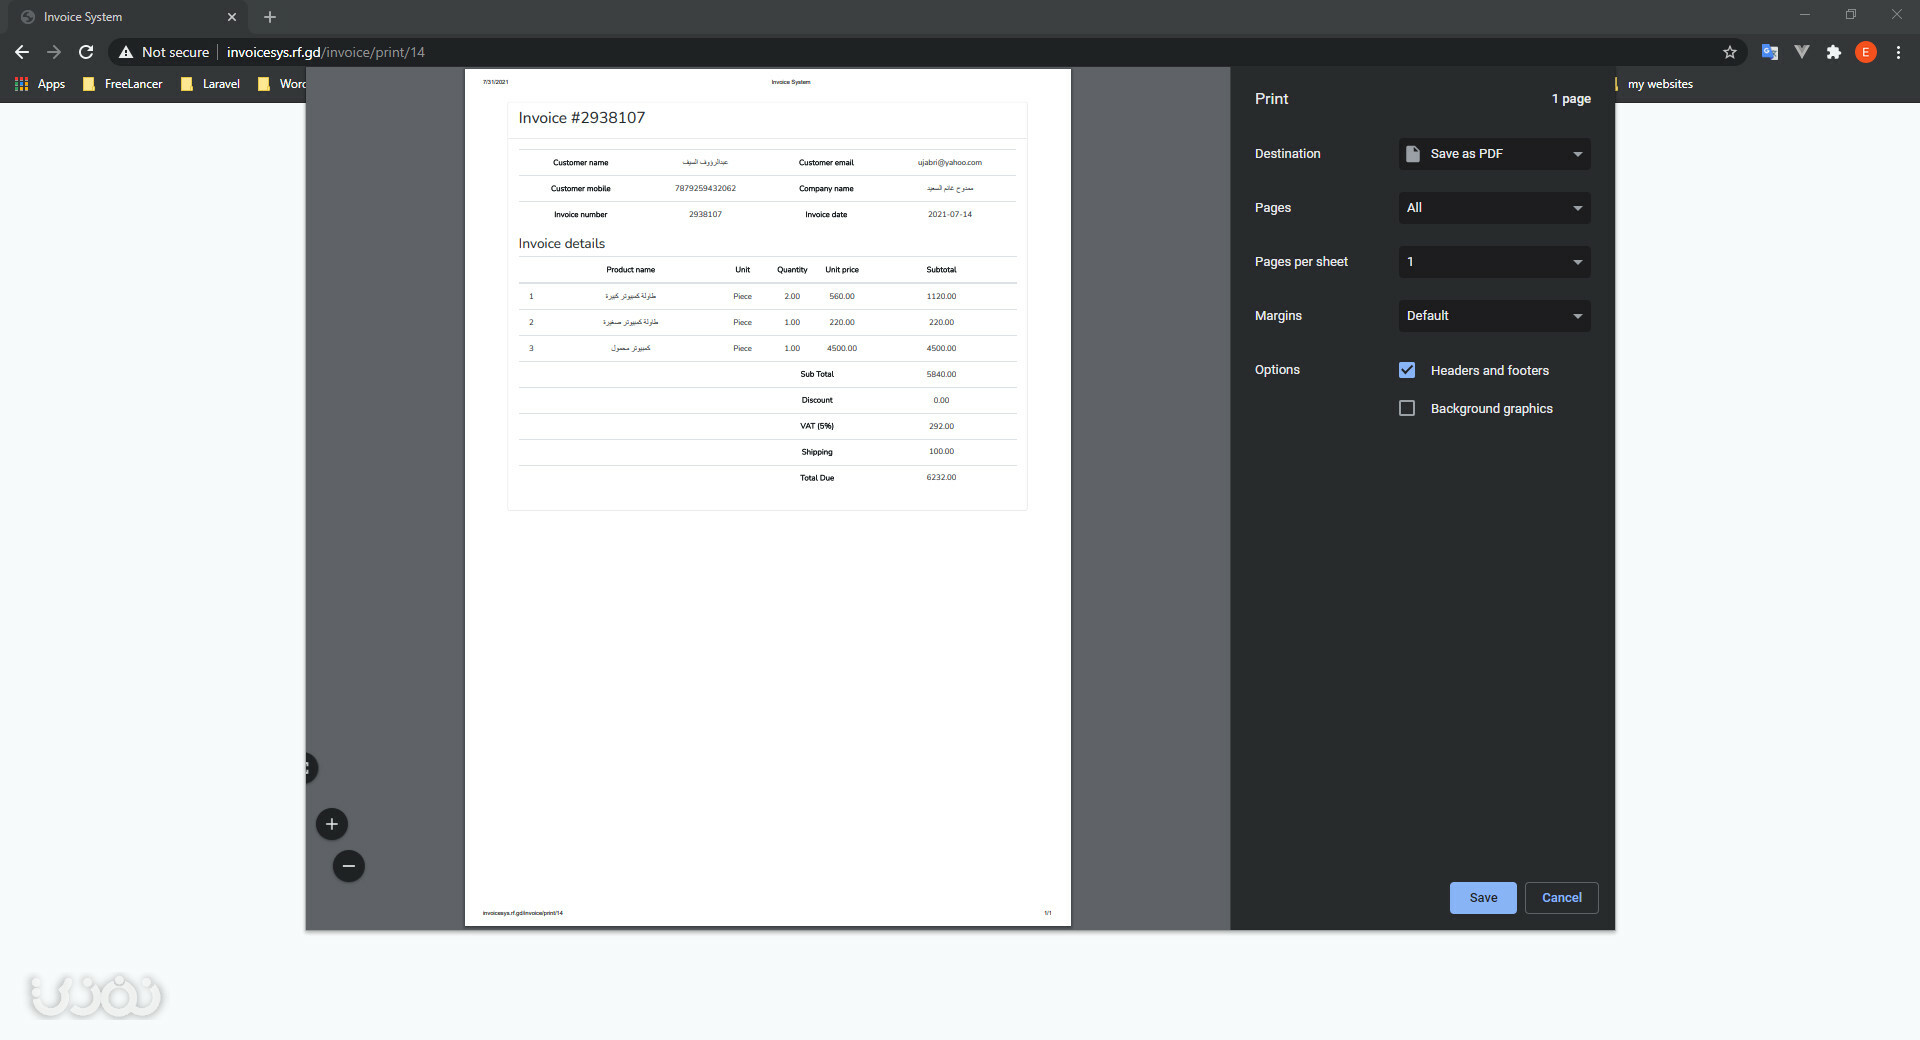Open the Google Translate extension icon
Viewport: 1920px width, 1040px height.
[x=1769, y=52]
